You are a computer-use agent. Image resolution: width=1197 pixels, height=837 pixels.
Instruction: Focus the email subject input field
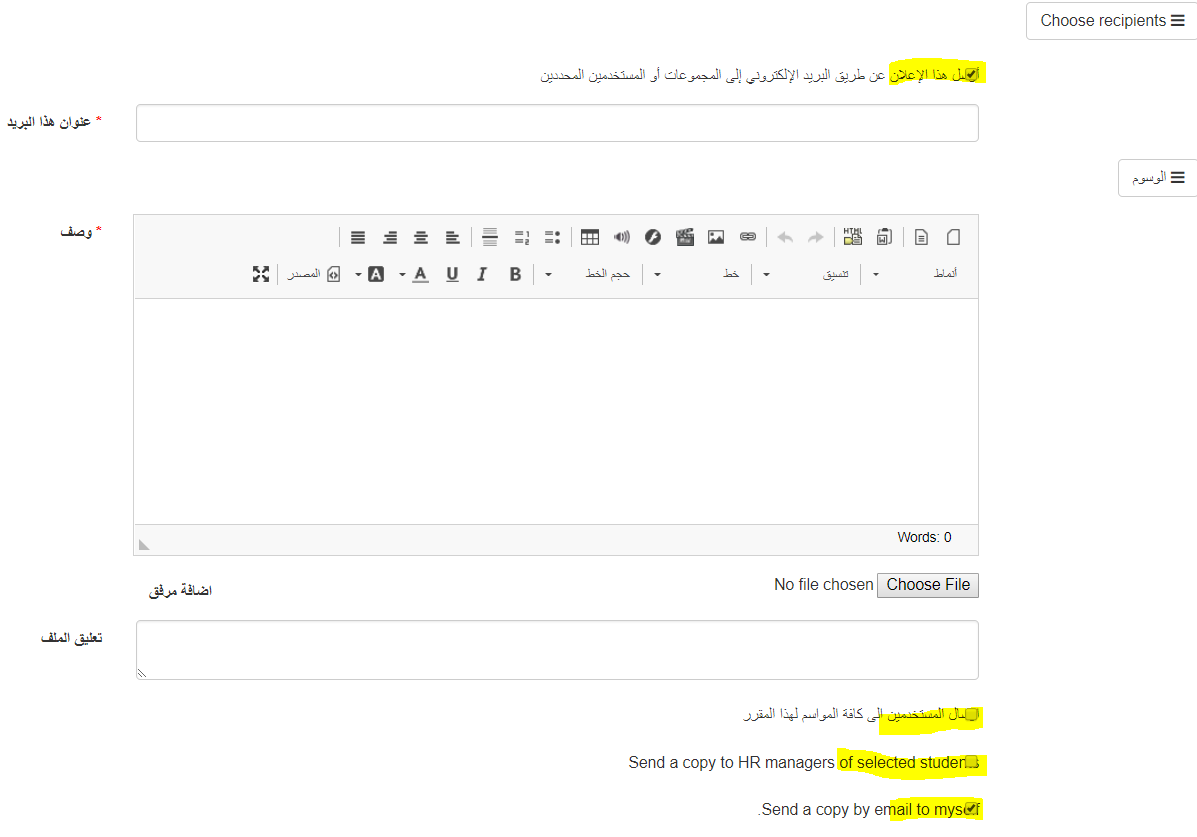(x=557, y=123)
